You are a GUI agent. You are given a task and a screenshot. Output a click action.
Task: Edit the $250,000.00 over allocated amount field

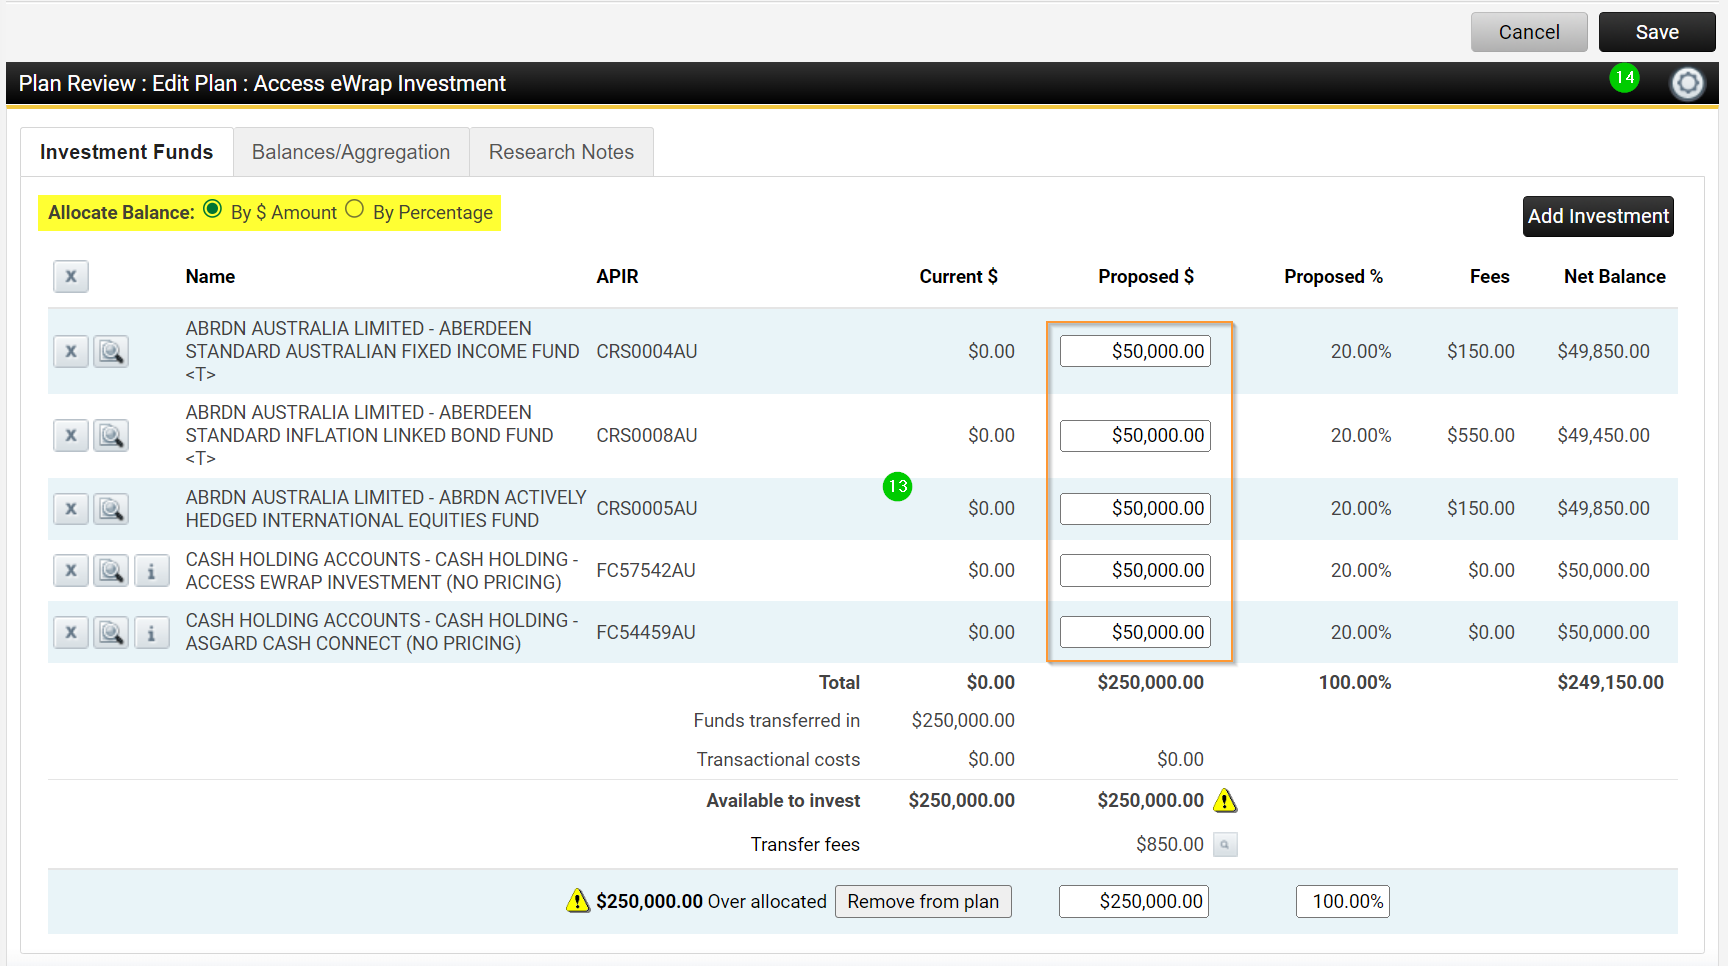coord(1134,901)
